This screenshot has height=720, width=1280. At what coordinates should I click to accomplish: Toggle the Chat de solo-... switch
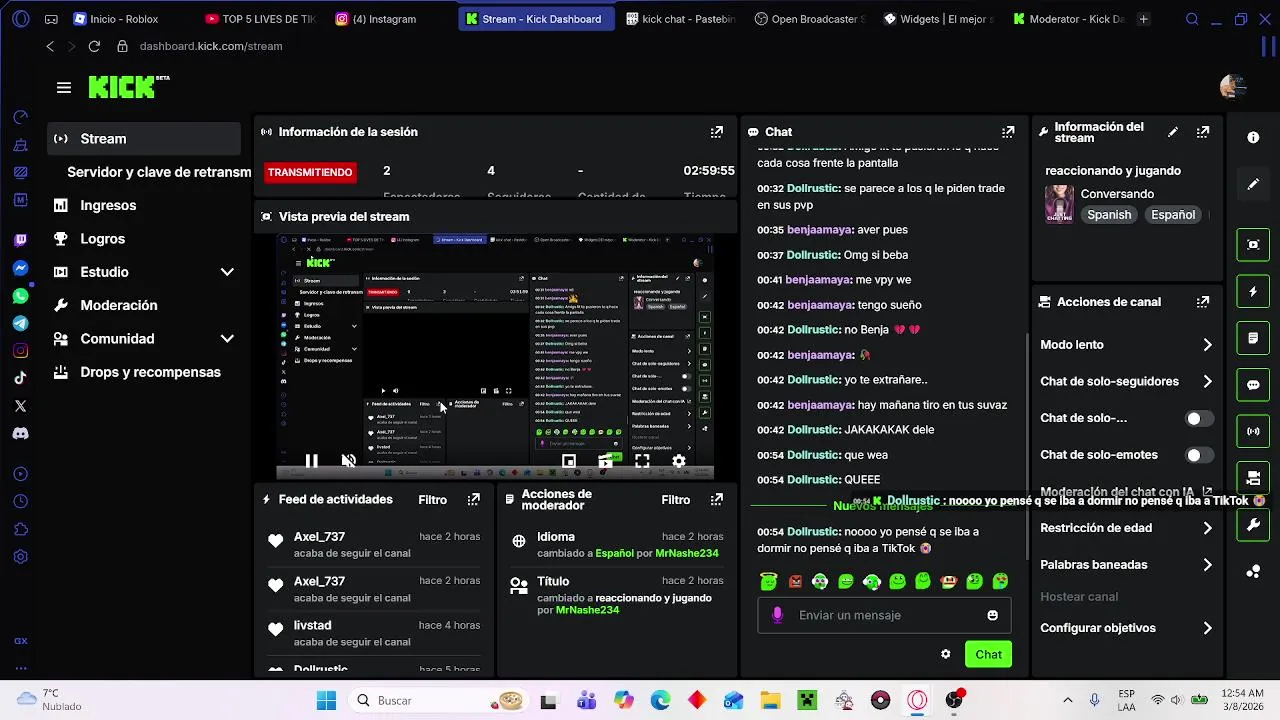[1200, 418]
